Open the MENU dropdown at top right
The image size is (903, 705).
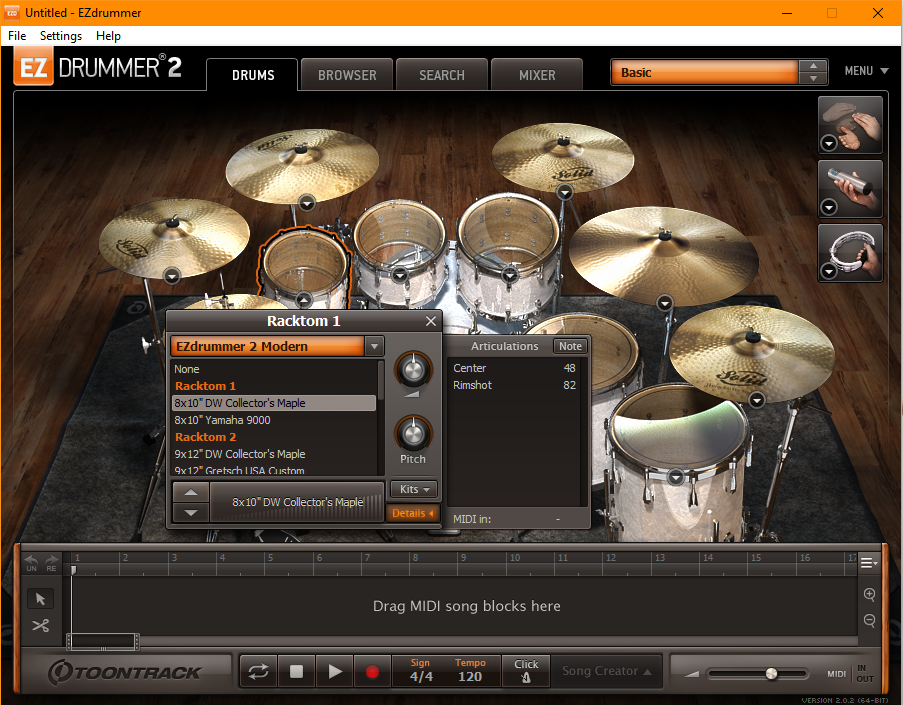tap(866, 71)
